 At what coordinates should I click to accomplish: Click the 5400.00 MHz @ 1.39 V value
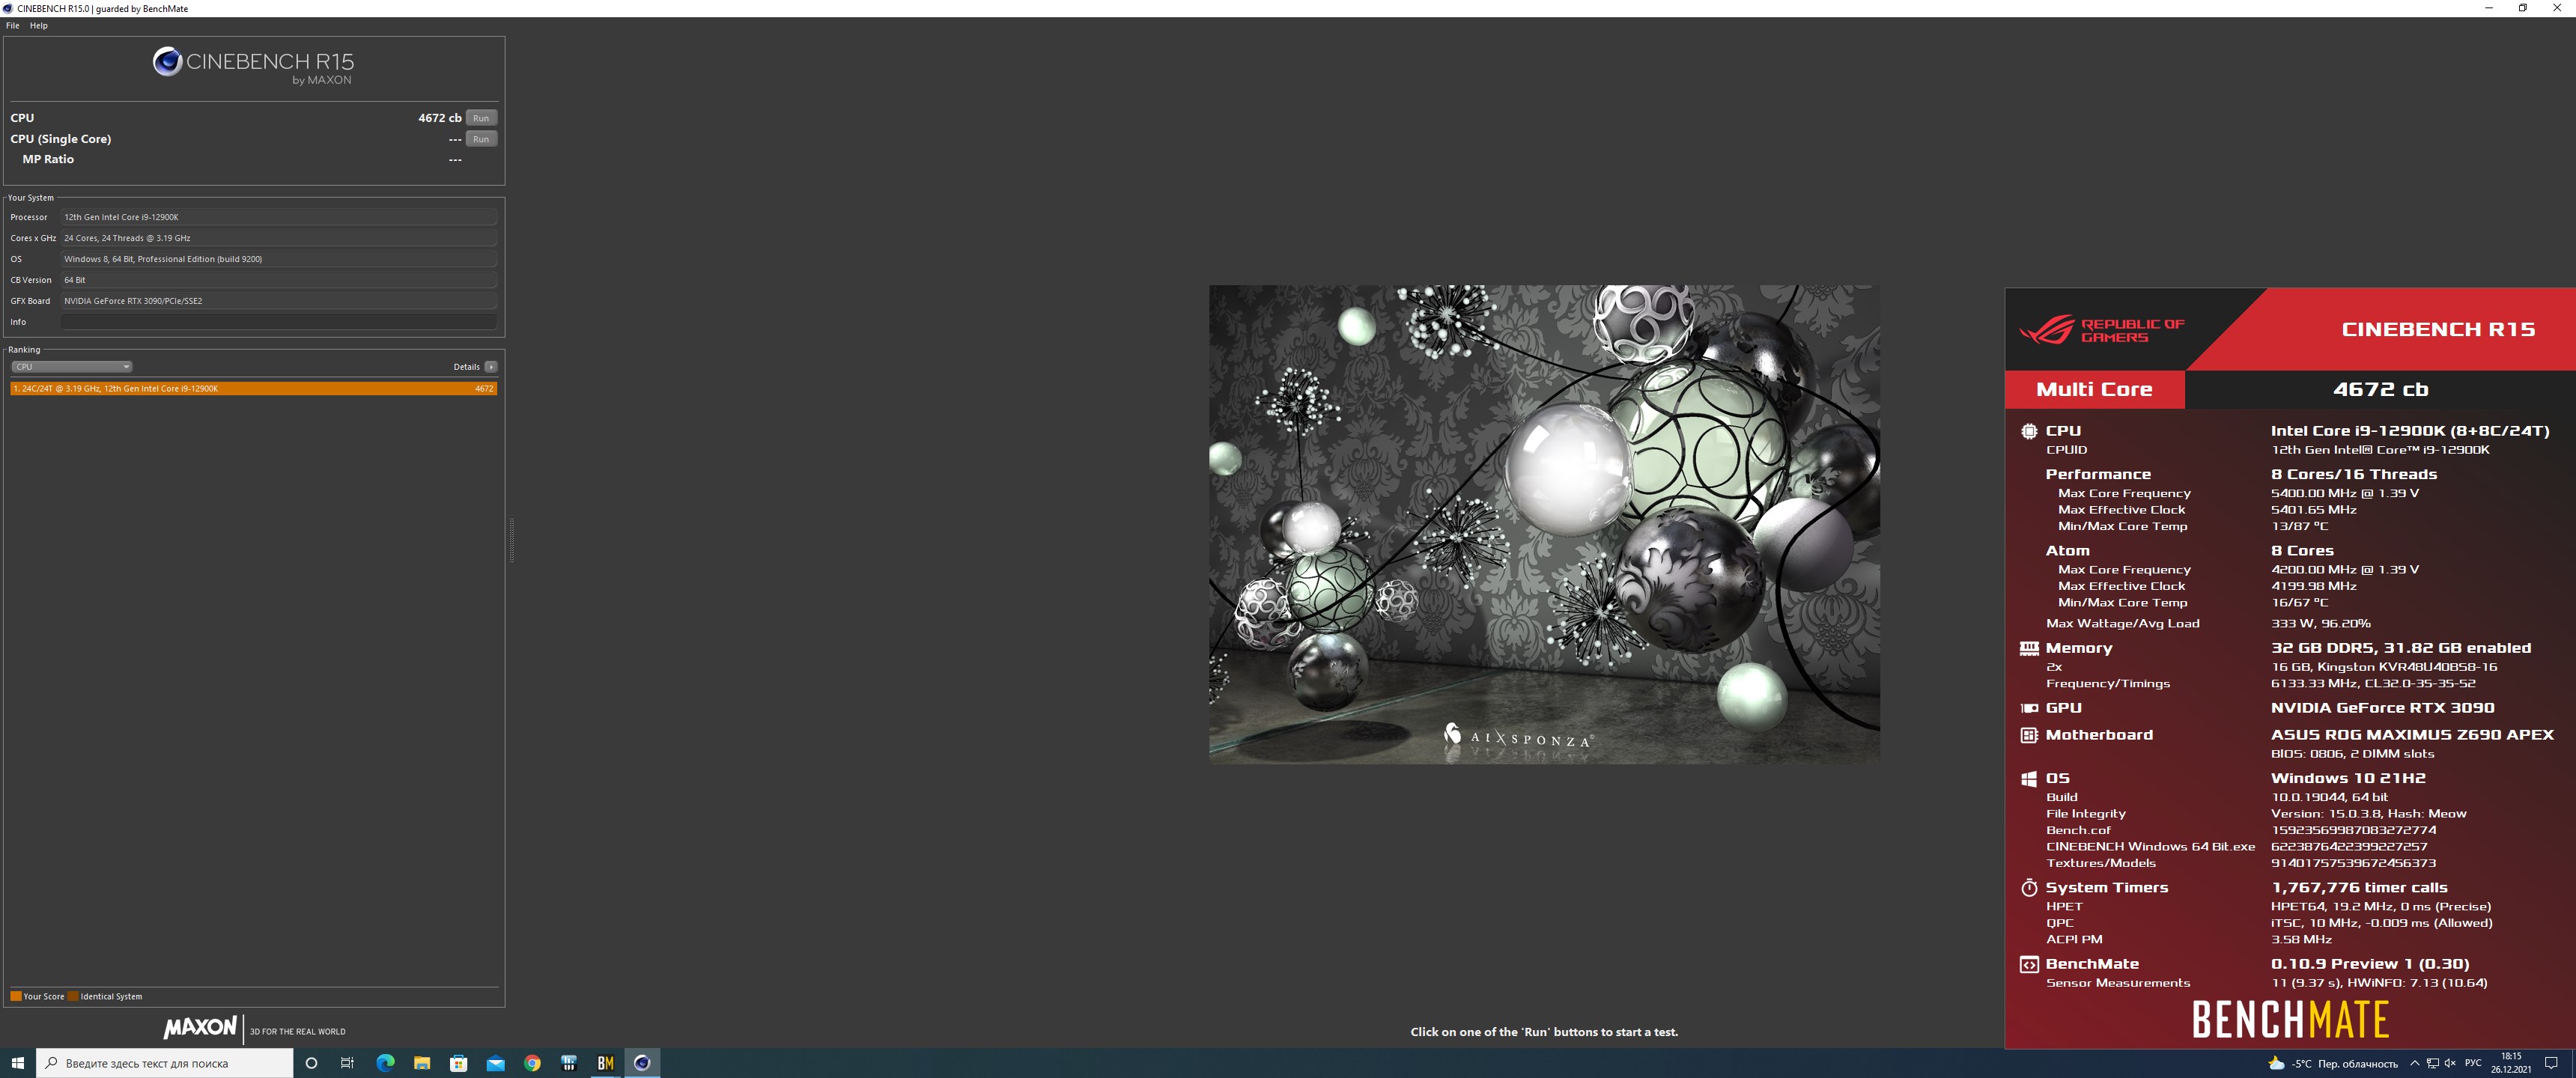coord(2345,493)
